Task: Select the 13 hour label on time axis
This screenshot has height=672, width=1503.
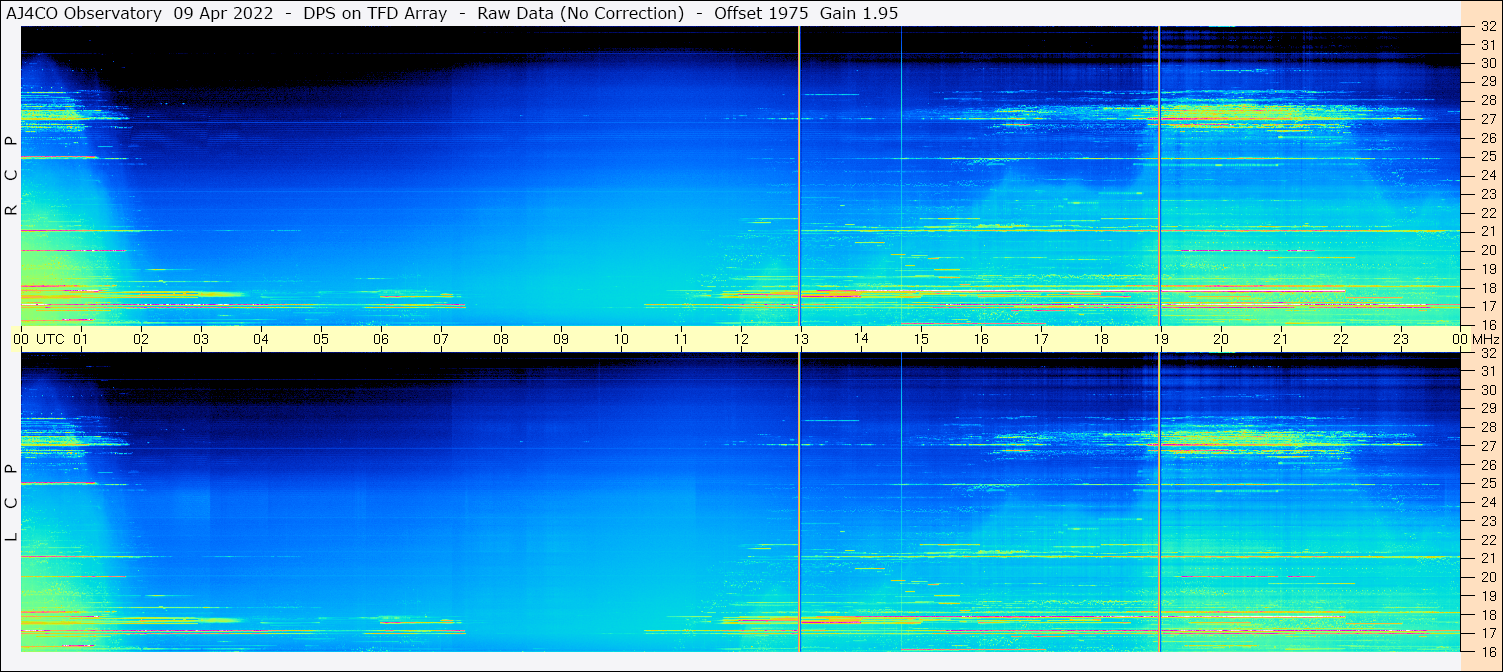Action: click(801, 339)
